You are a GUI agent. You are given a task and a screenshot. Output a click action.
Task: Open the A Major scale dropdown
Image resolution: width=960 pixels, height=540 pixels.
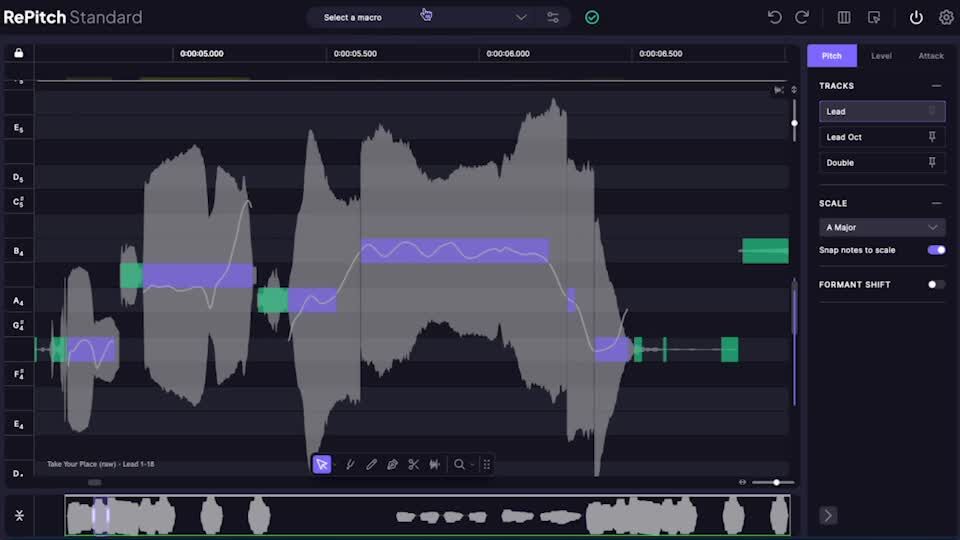[x=881, y=227]
